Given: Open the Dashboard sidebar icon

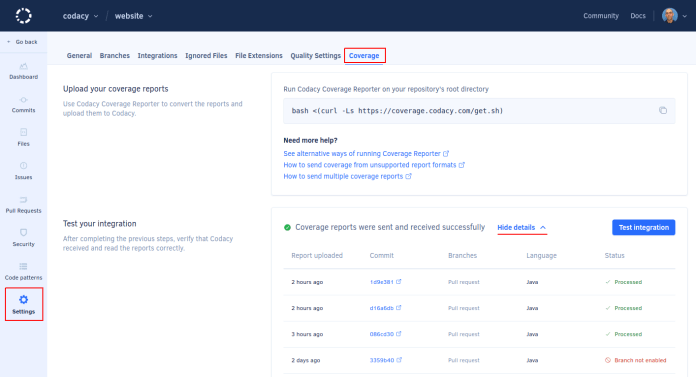Looking at the screenshot, I should (24, 67).
